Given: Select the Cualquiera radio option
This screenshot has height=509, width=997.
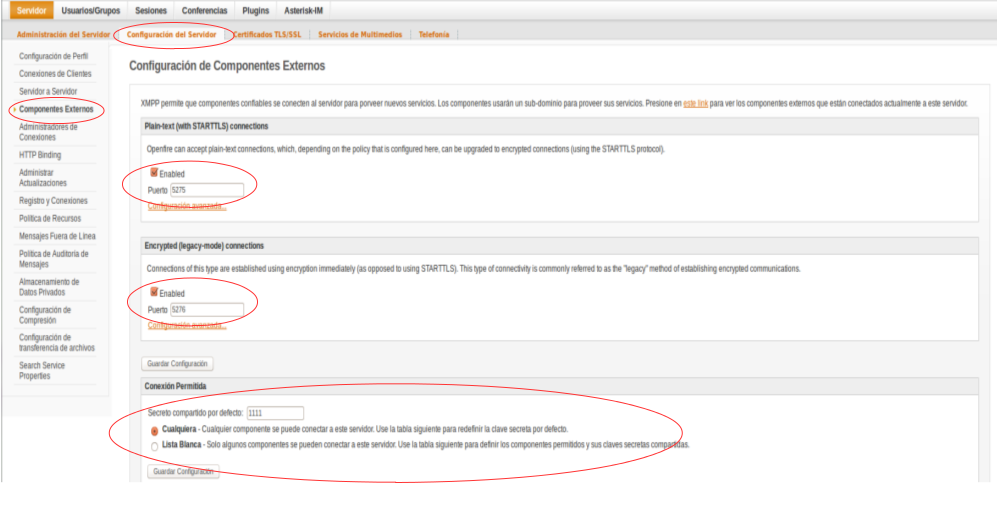Looking at the screenshot, I should coord(155,430).
